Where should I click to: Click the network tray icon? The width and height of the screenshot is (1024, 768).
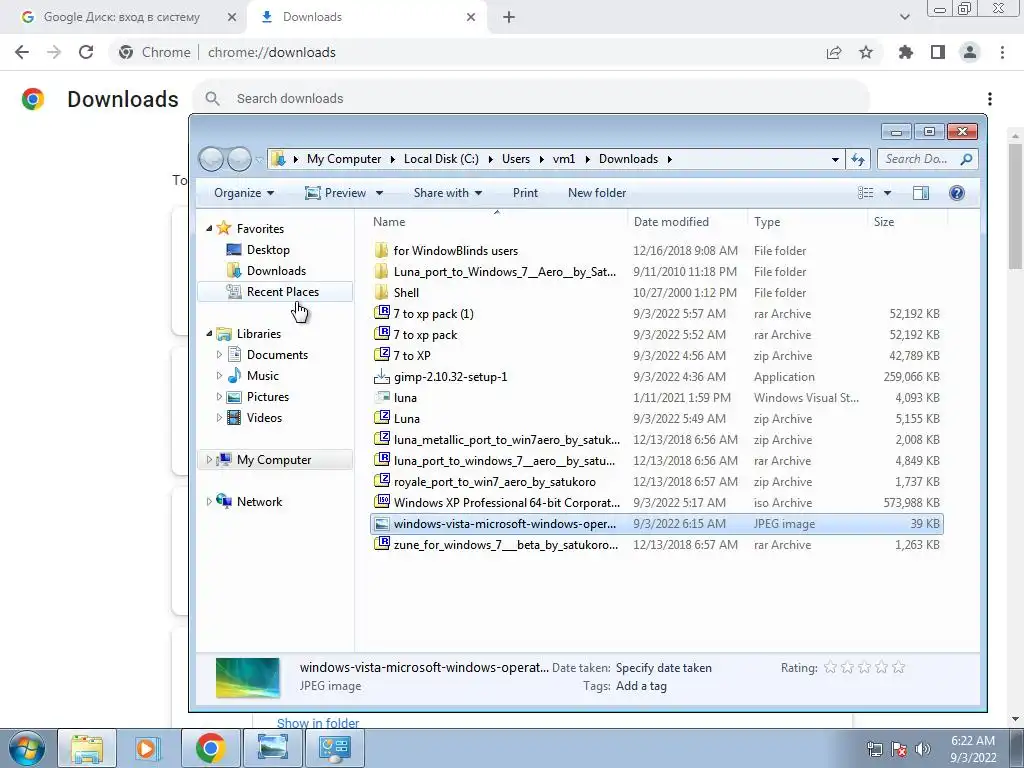pyautogui.click(x=874, y=749)
